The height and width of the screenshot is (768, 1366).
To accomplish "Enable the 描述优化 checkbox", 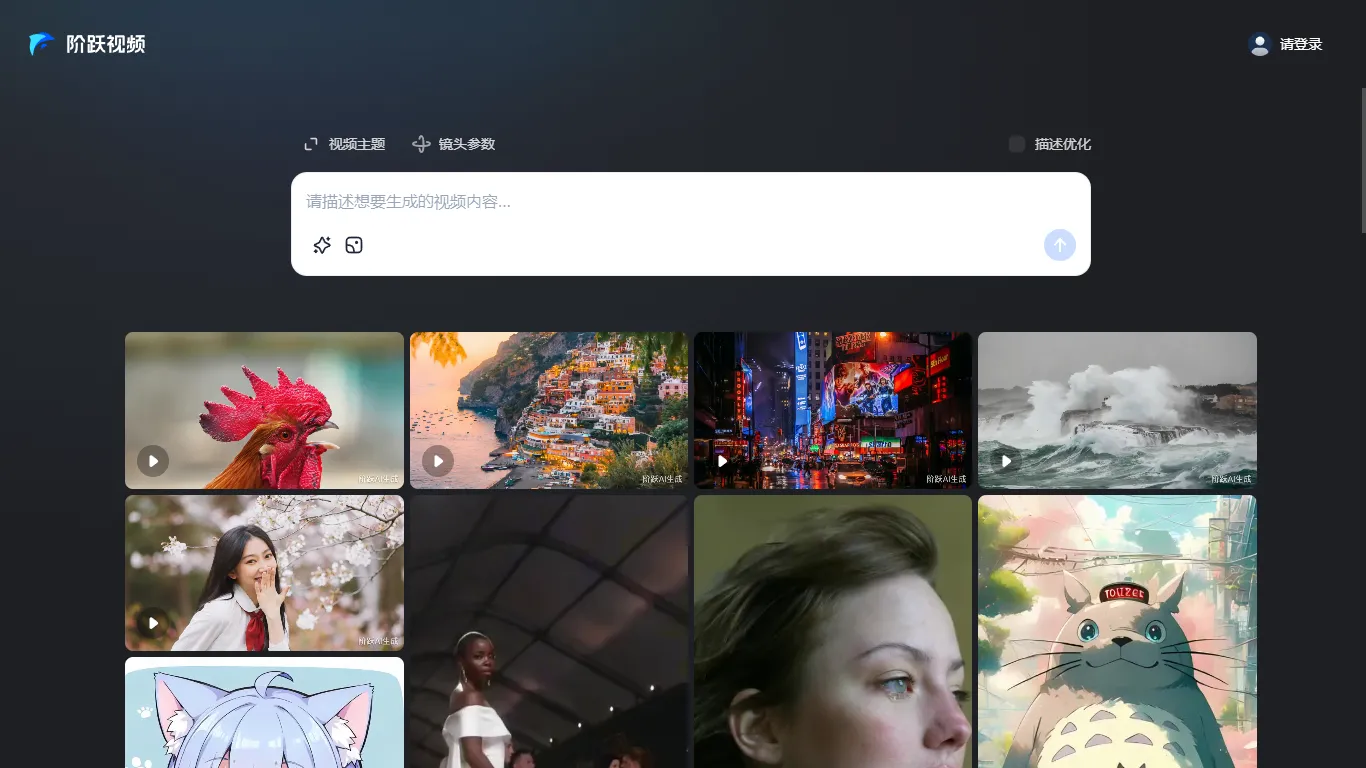I will coord(1017,144).
